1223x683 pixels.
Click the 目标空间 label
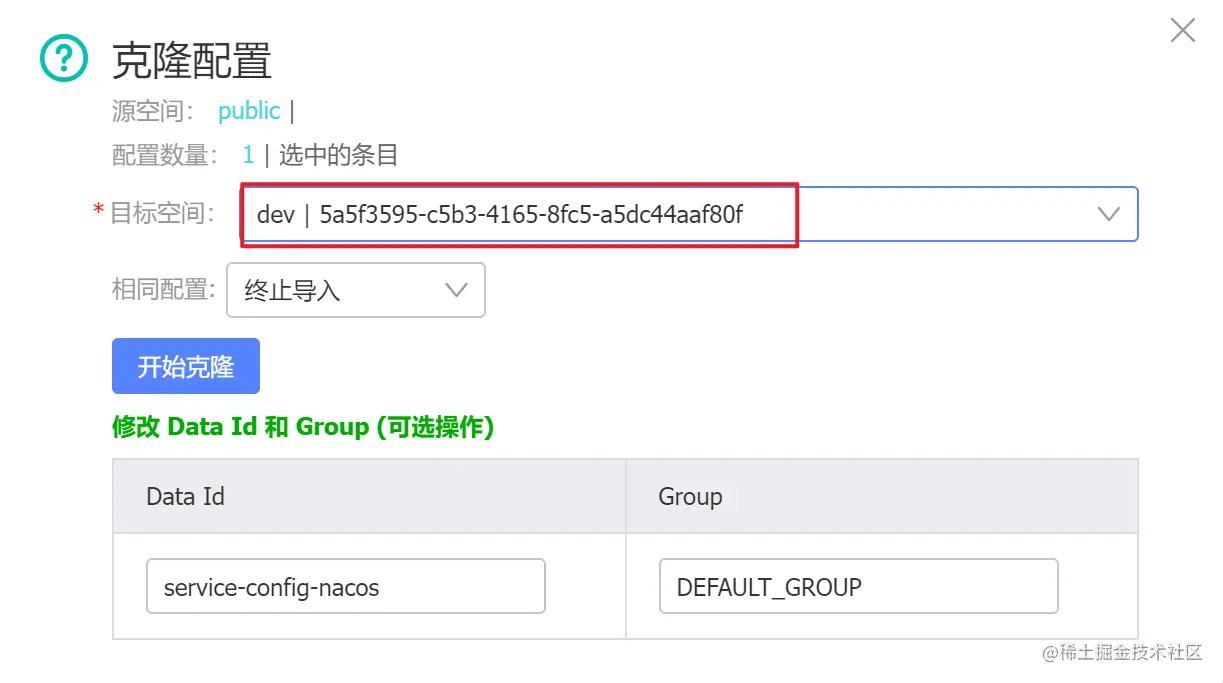click(x=162, y=212)
